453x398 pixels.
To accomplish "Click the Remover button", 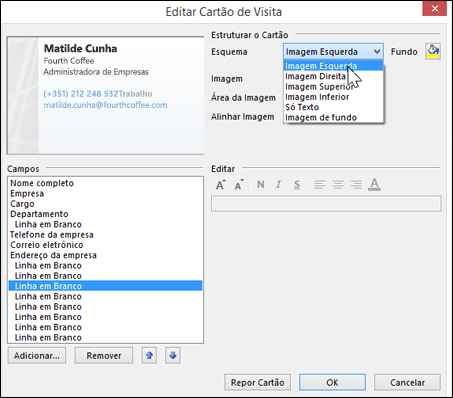I will point(104,356).
